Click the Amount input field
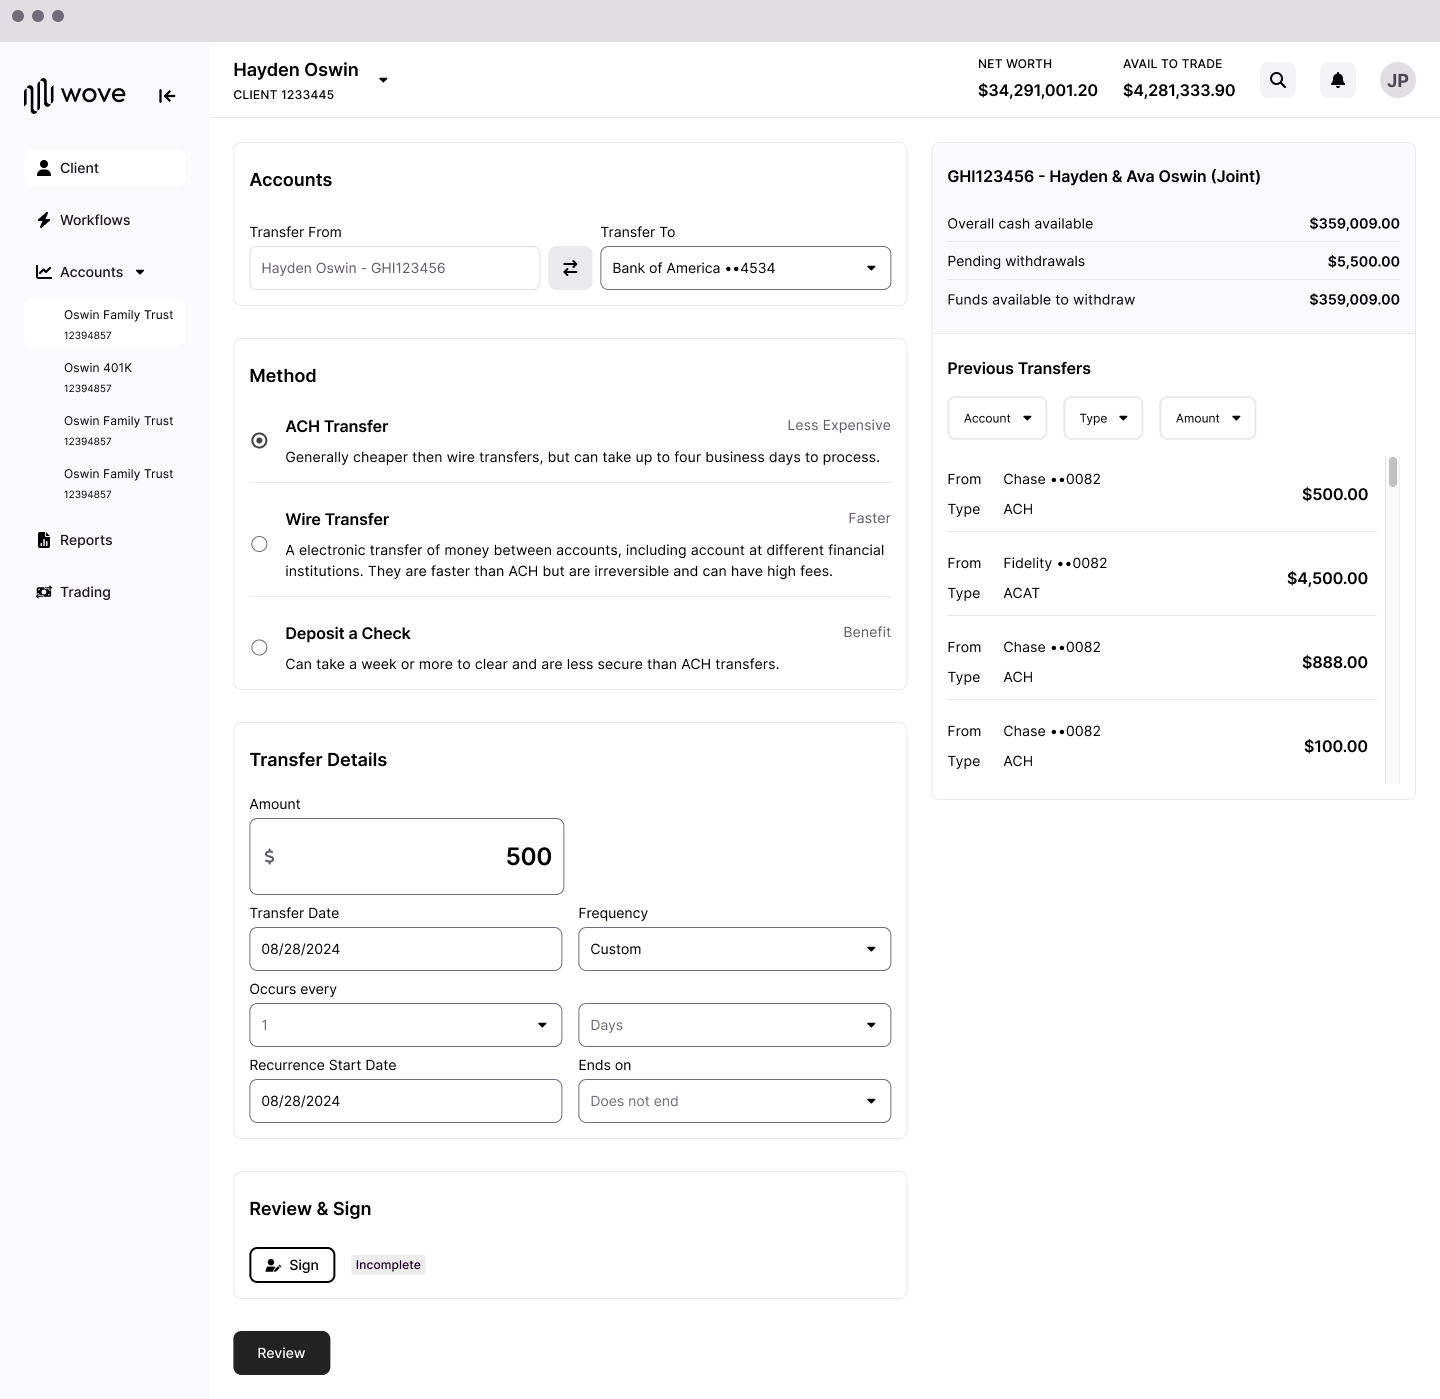This screenshot has width=1440, height=1399. (x=406, y=856)
